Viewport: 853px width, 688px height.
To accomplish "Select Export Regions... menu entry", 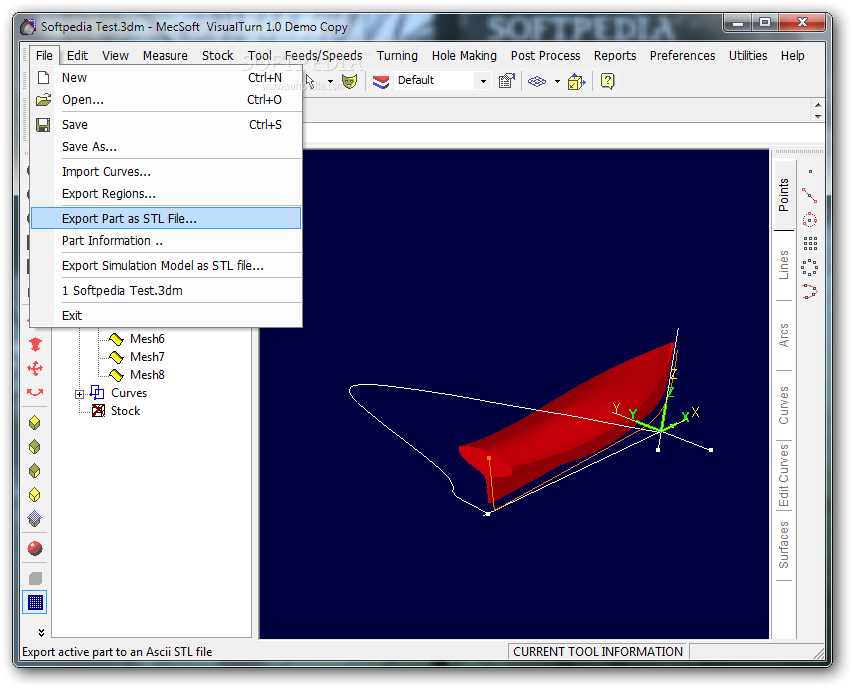I will click(166, 194).
